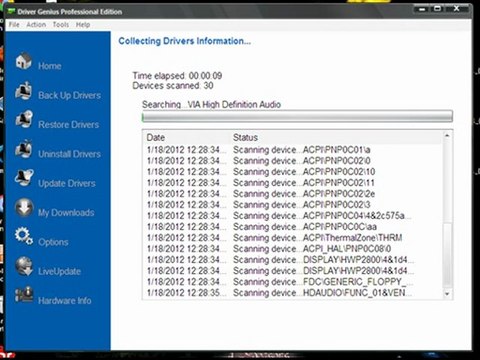Select the row ACPI\PNP0C0C\aa
480x360 pixels.
pos(293,227)
